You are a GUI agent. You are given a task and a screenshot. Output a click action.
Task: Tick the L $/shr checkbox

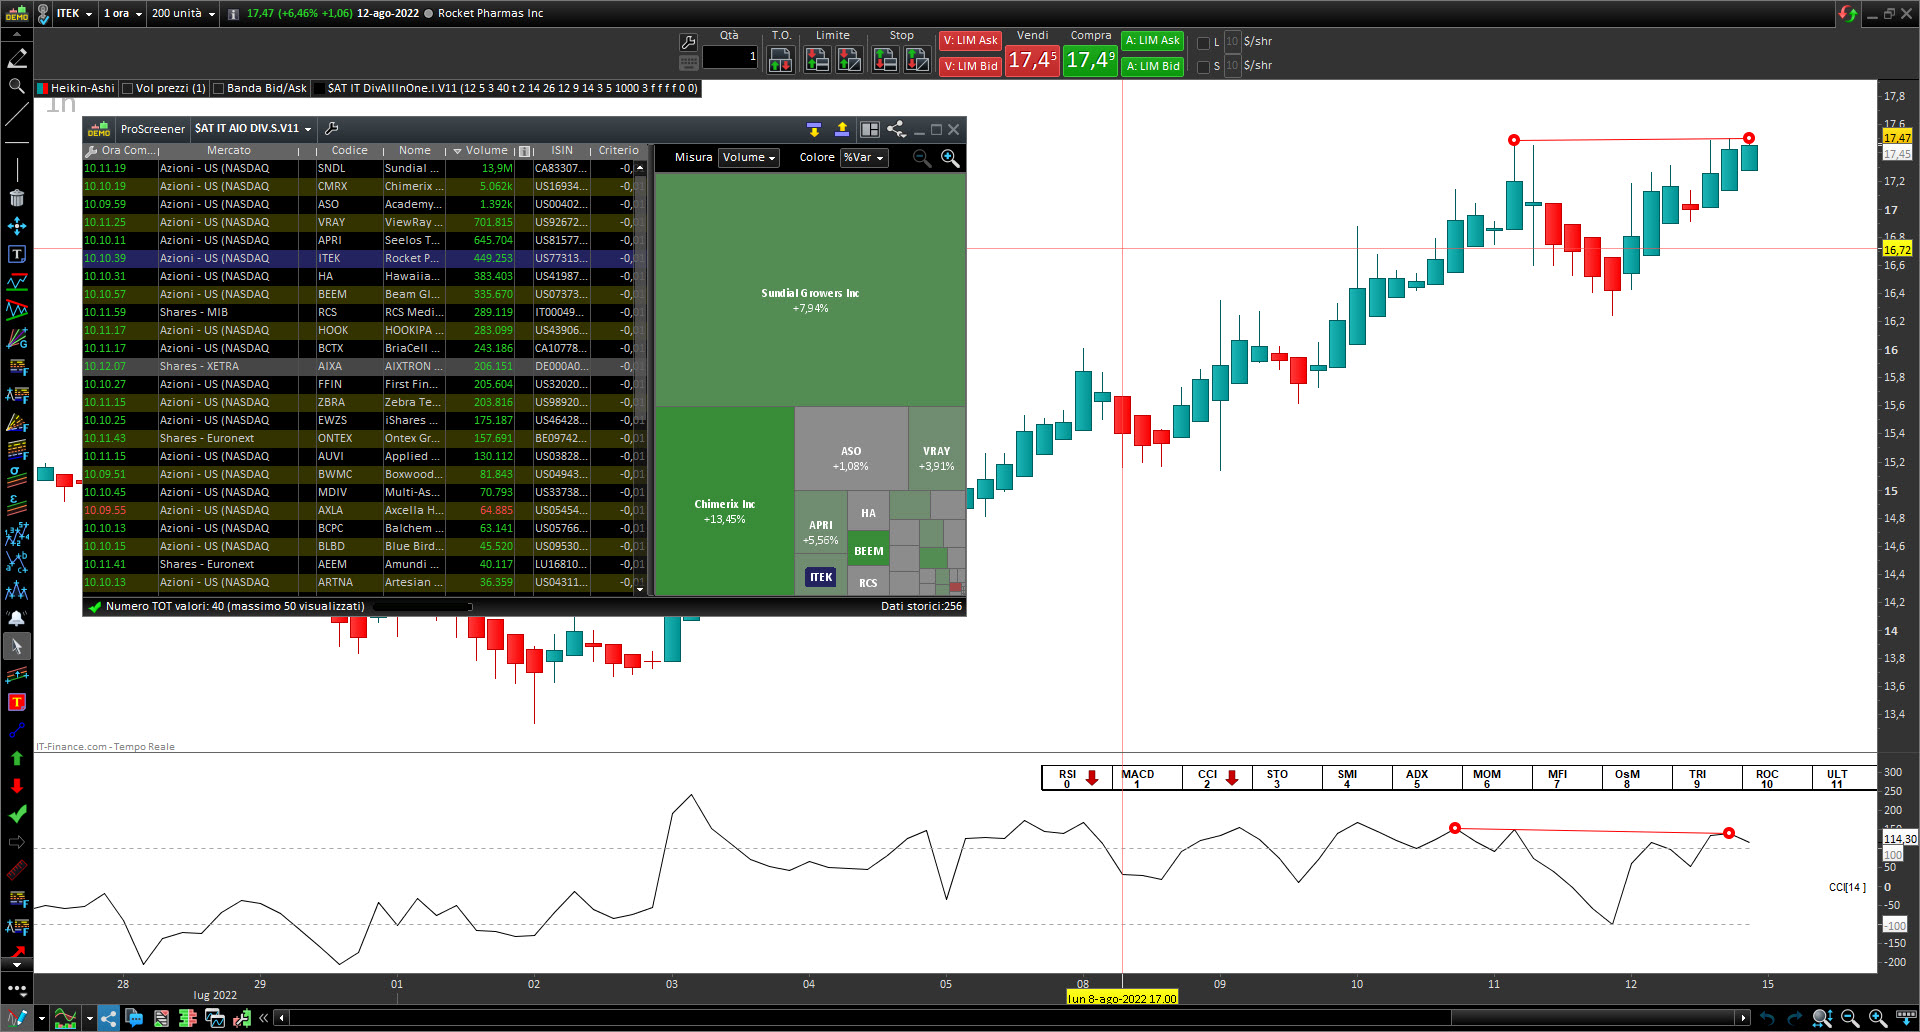point(1203,42)
